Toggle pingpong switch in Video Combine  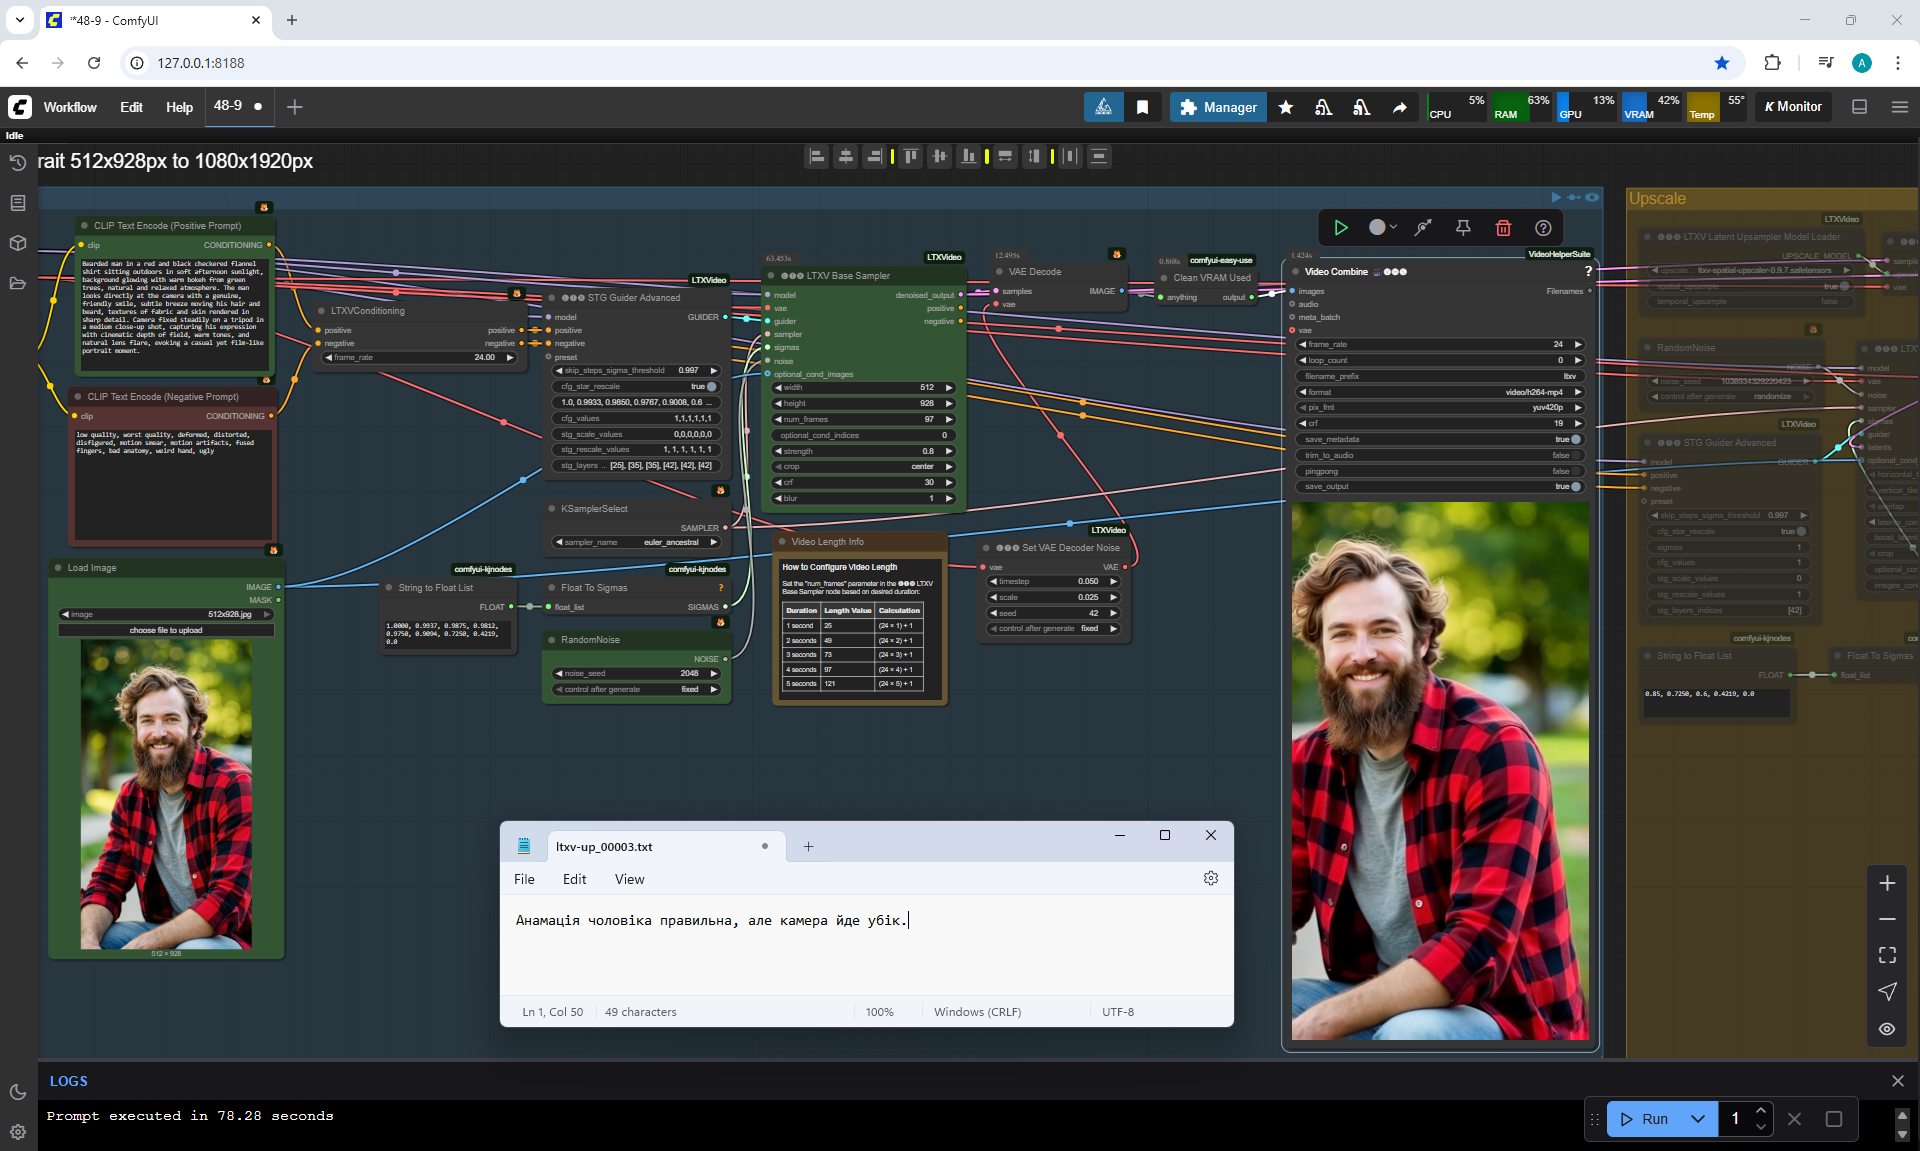tap(1575, 471)
